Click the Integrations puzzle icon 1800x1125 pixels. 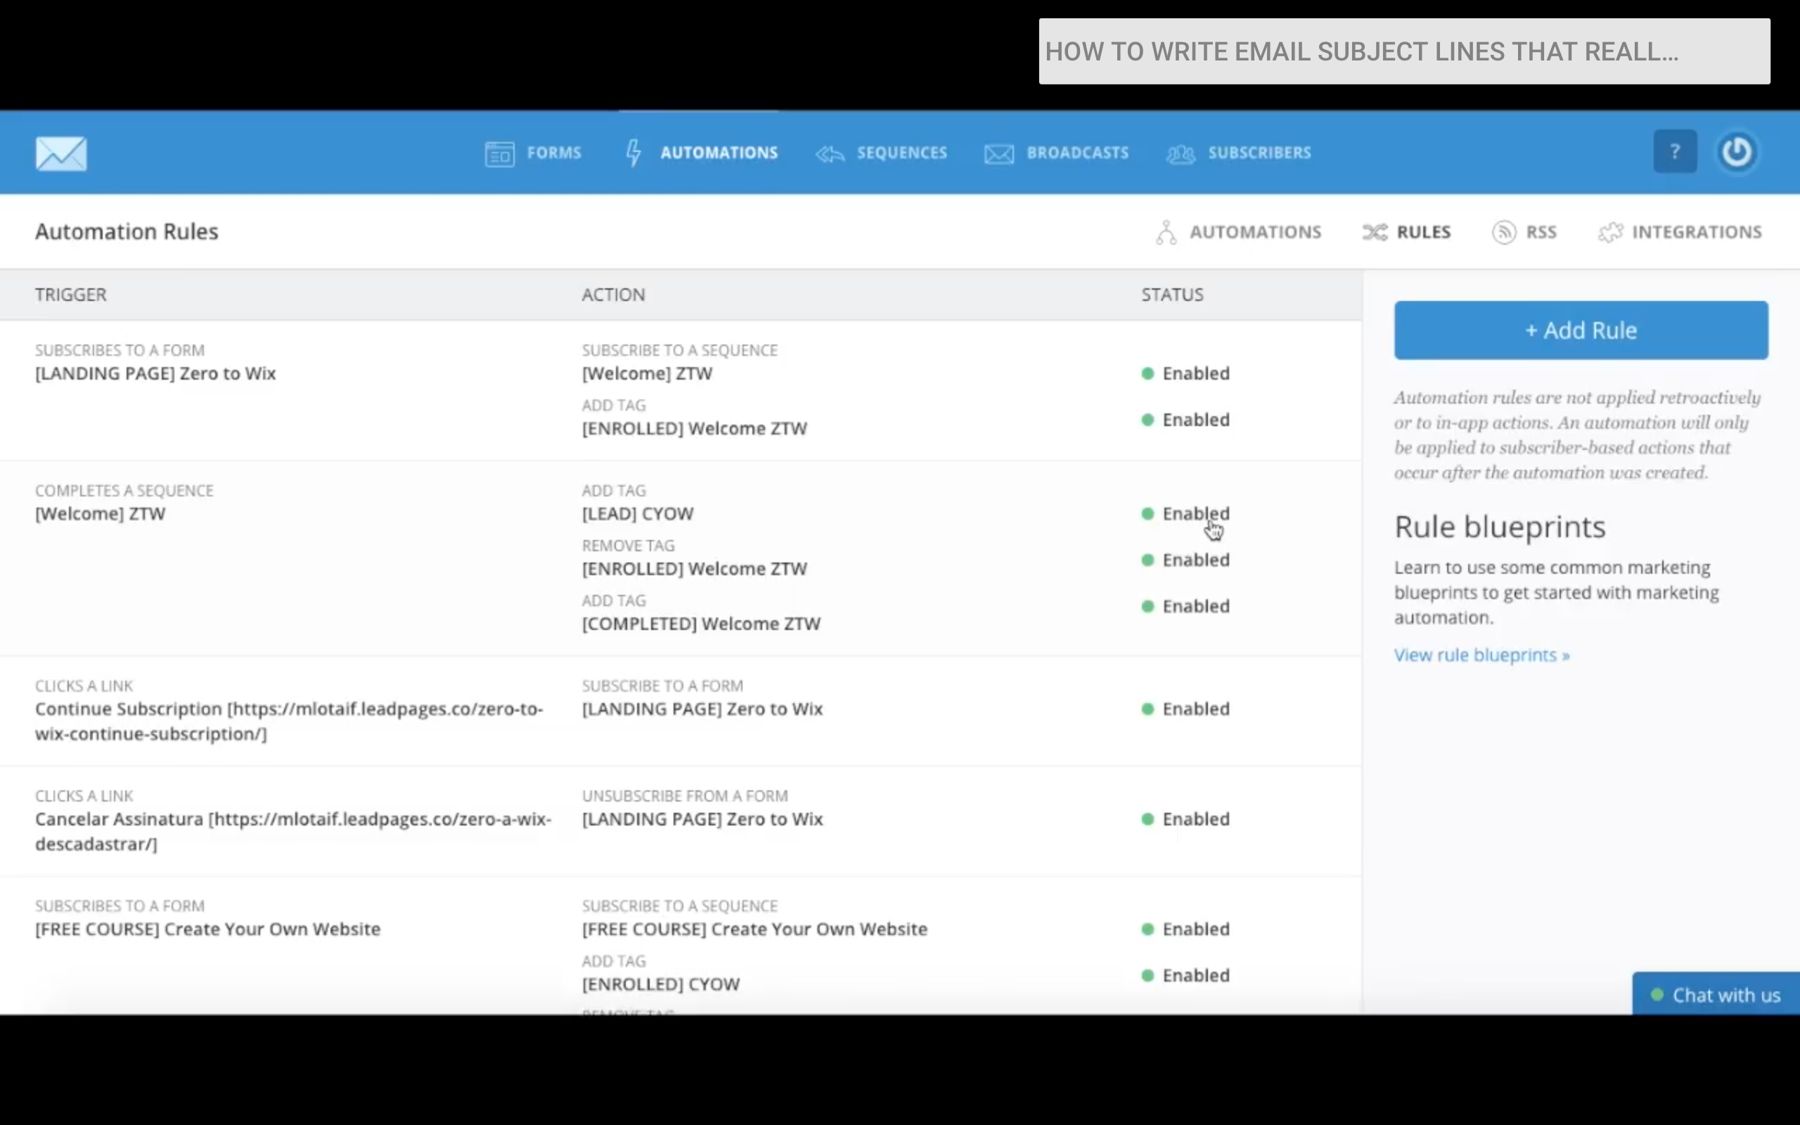click(1610, 232)
